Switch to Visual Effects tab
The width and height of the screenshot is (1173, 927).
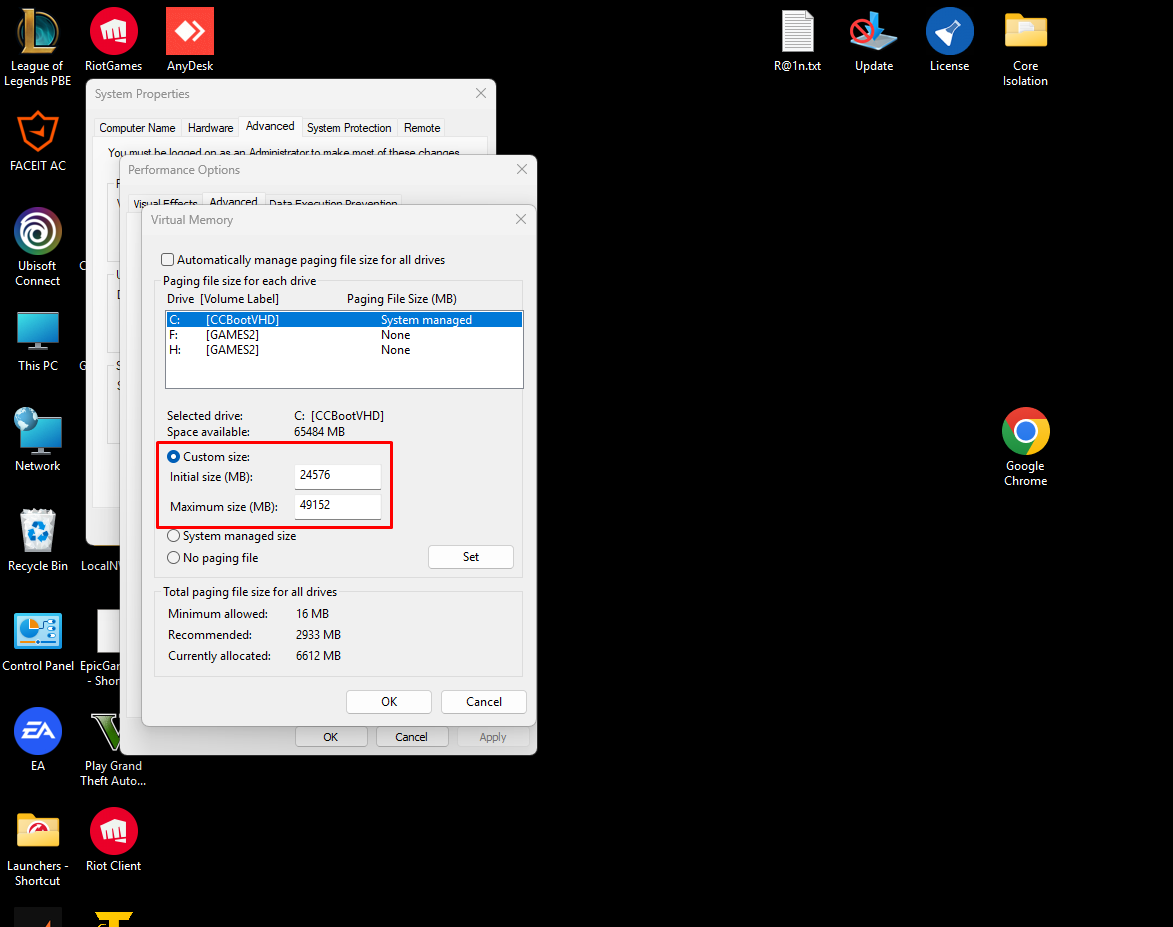[165, 203]
